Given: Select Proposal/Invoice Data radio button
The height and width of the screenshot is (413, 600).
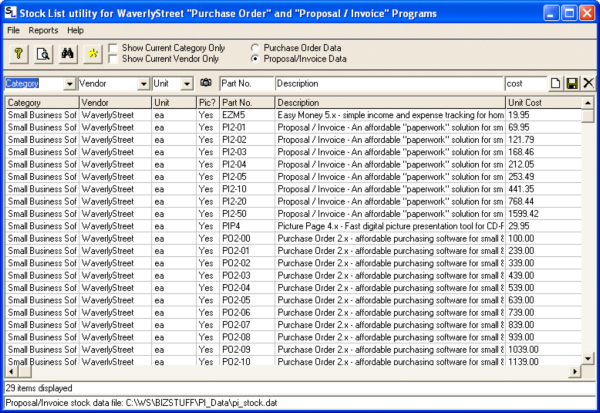Looking at the screenshot, I should tap(257, 59).
